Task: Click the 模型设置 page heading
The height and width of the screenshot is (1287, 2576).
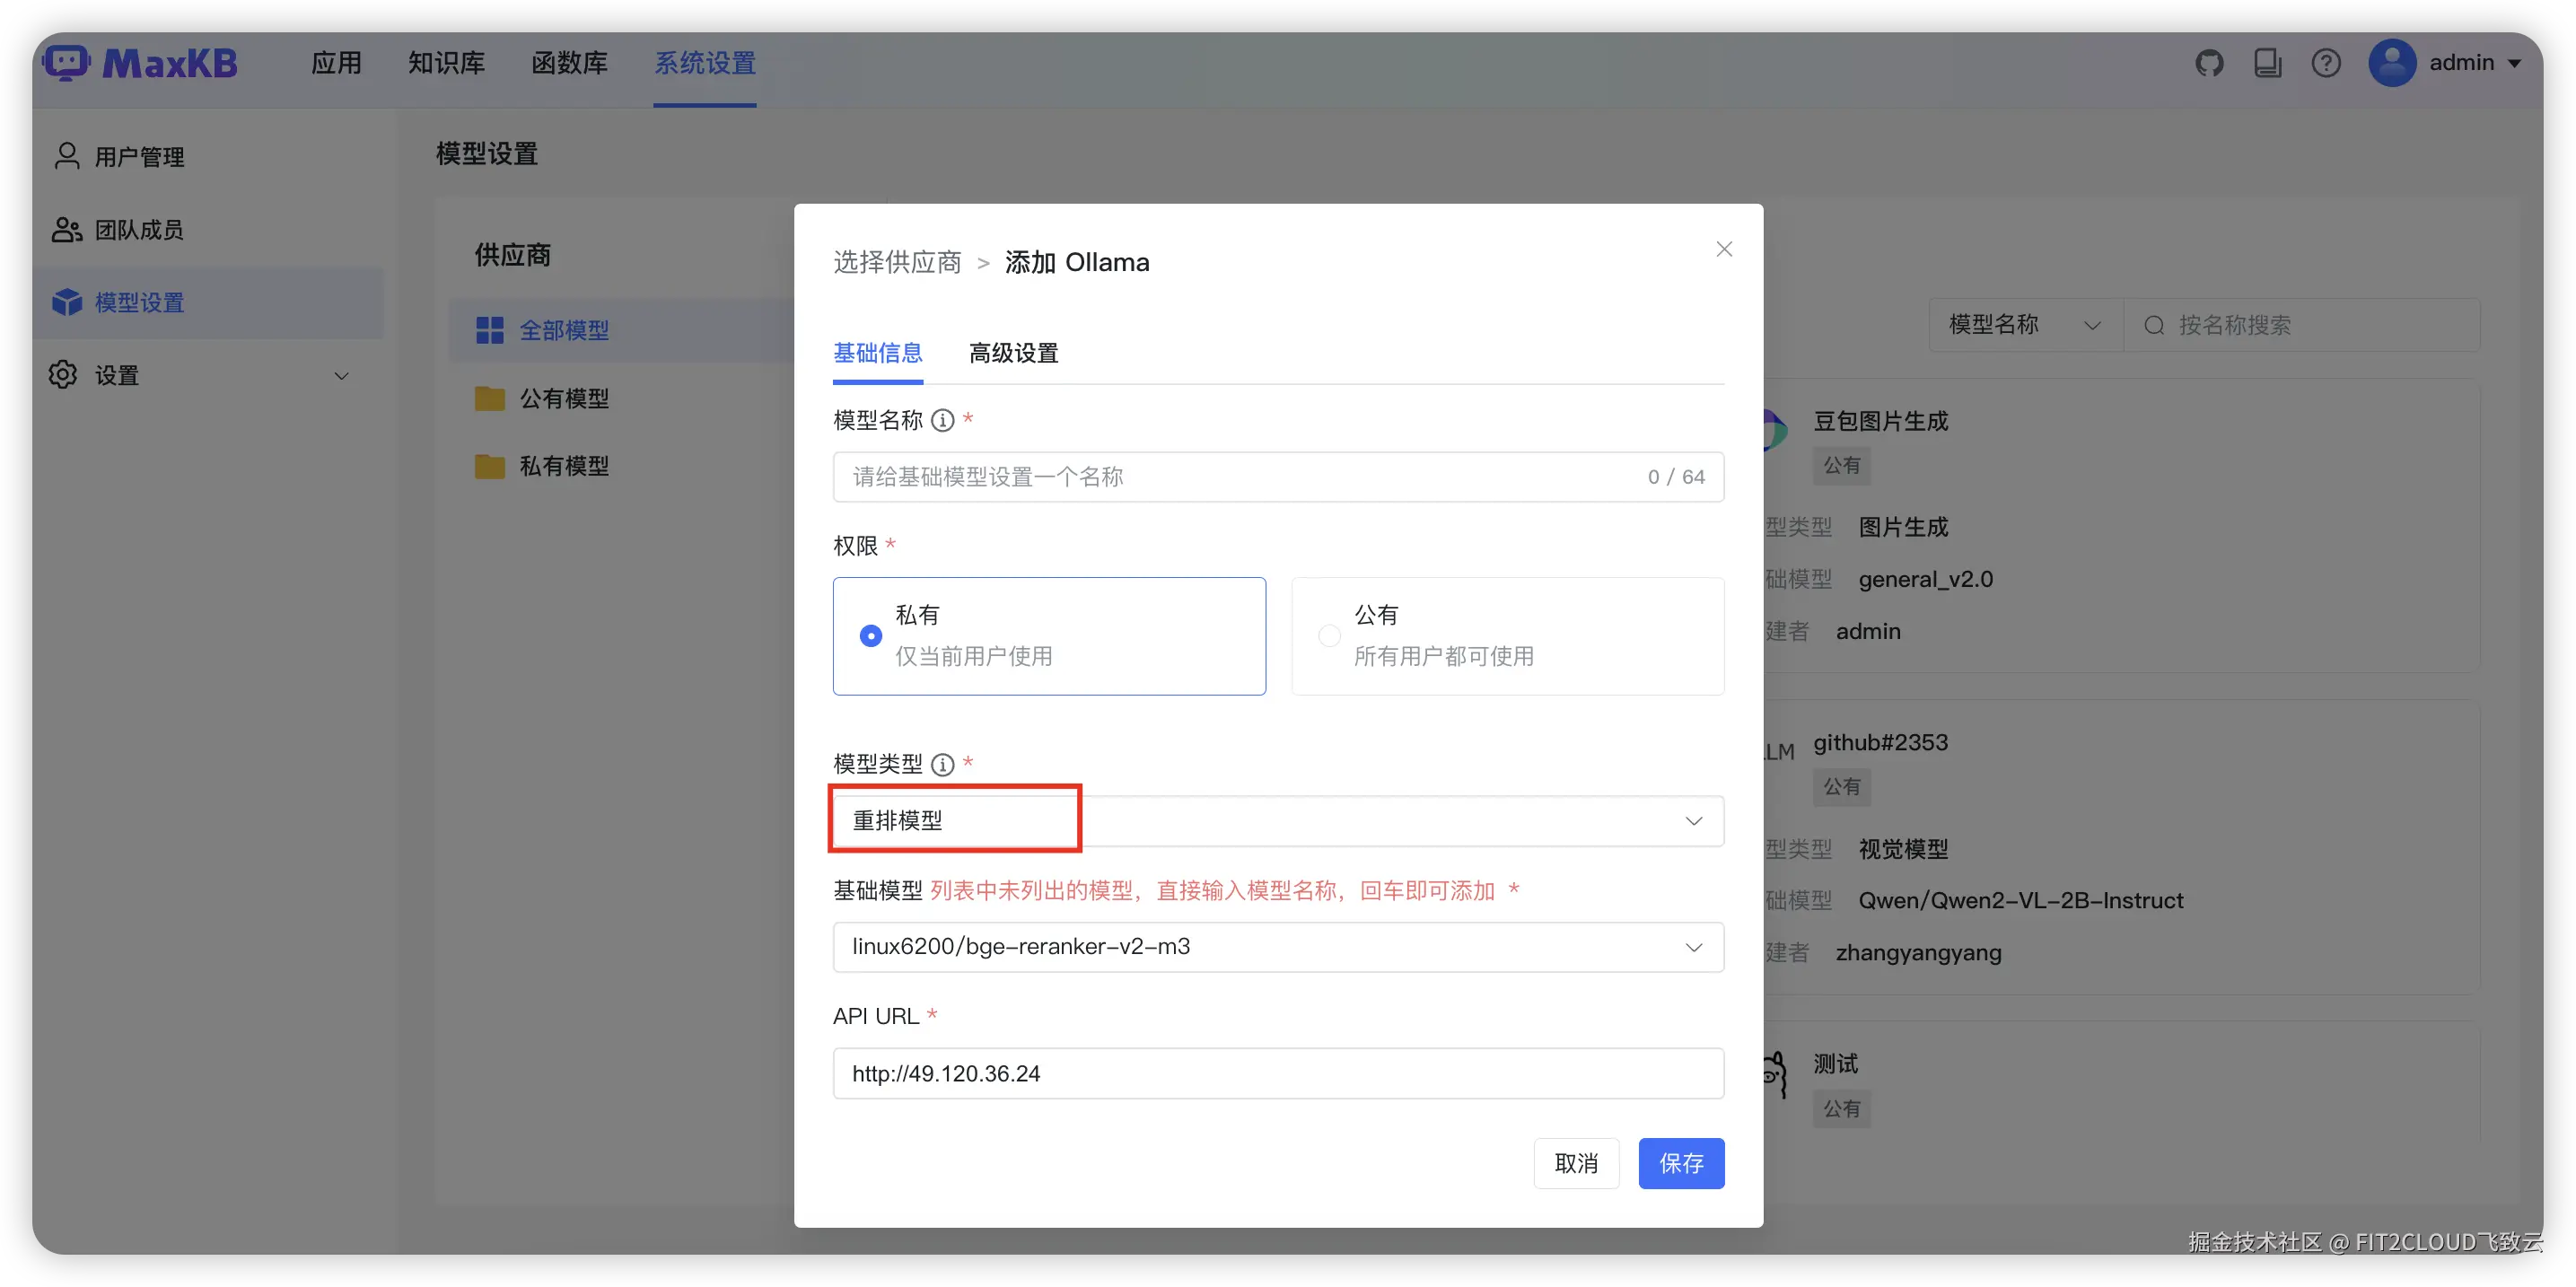Action: click(x=487, y=154)
